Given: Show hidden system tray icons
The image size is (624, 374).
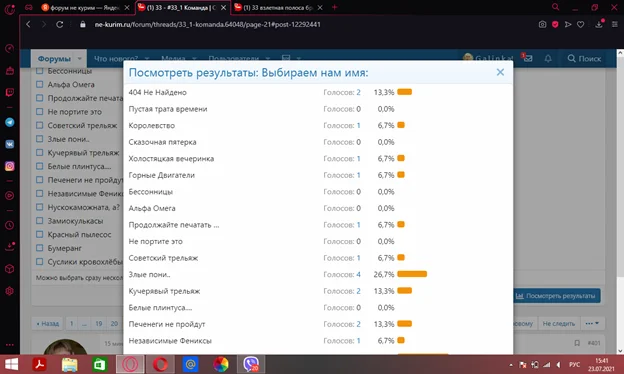Looking at the screenshot, I should (511, 364).
